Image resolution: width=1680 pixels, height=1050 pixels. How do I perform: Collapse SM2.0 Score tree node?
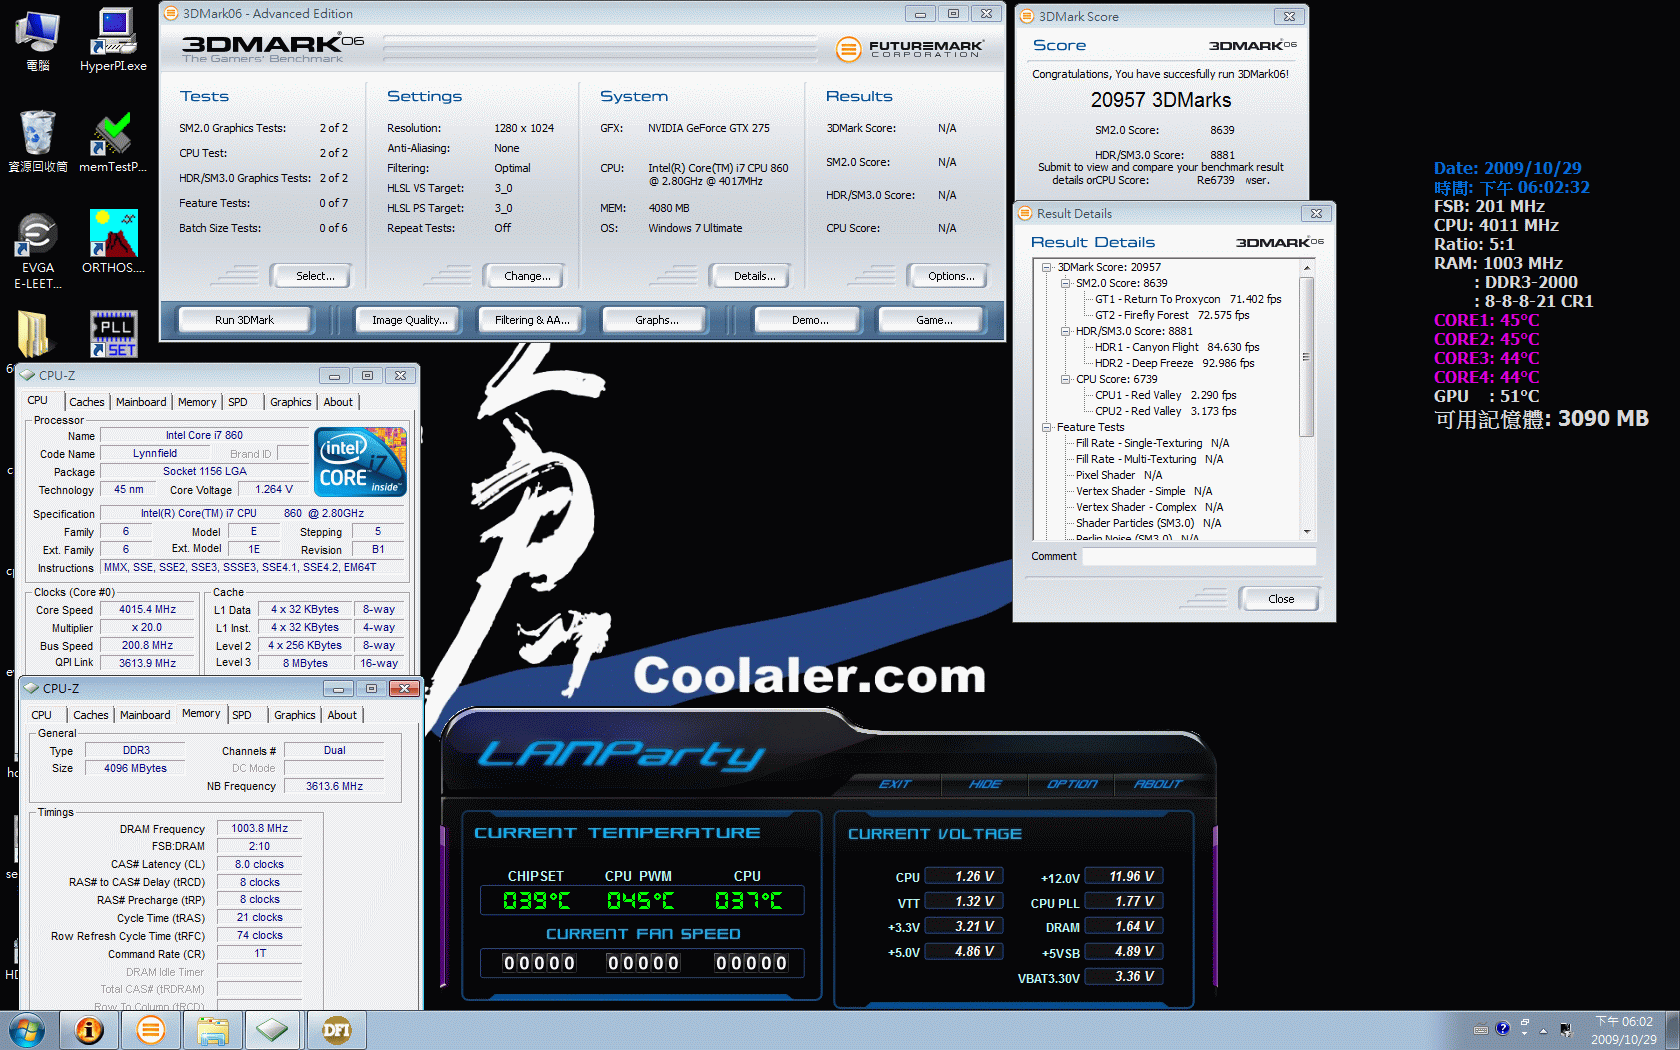coord(1066,283)
